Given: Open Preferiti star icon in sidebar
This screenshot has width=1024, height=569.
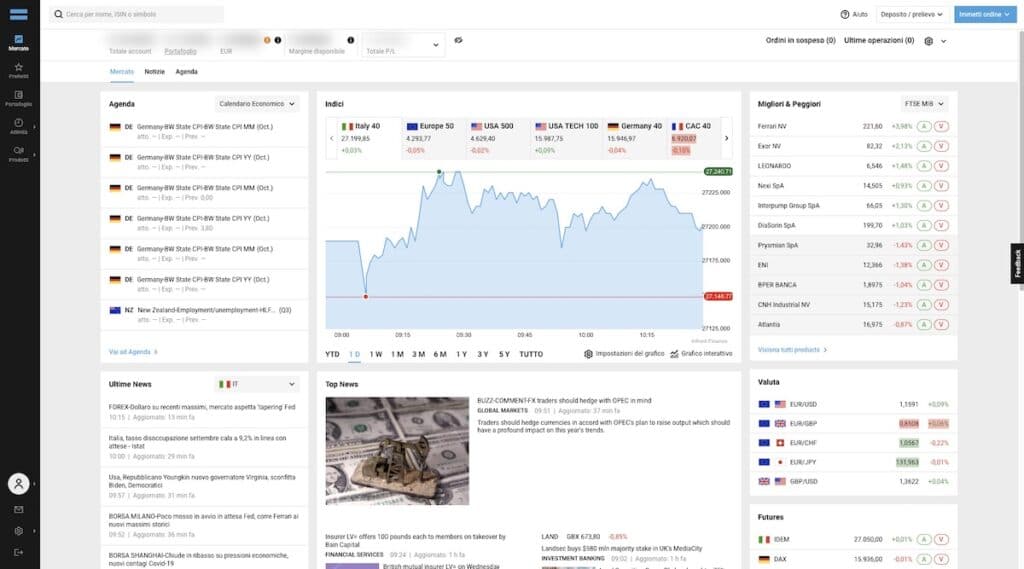Looking at the screenshot, I should 19,68.
